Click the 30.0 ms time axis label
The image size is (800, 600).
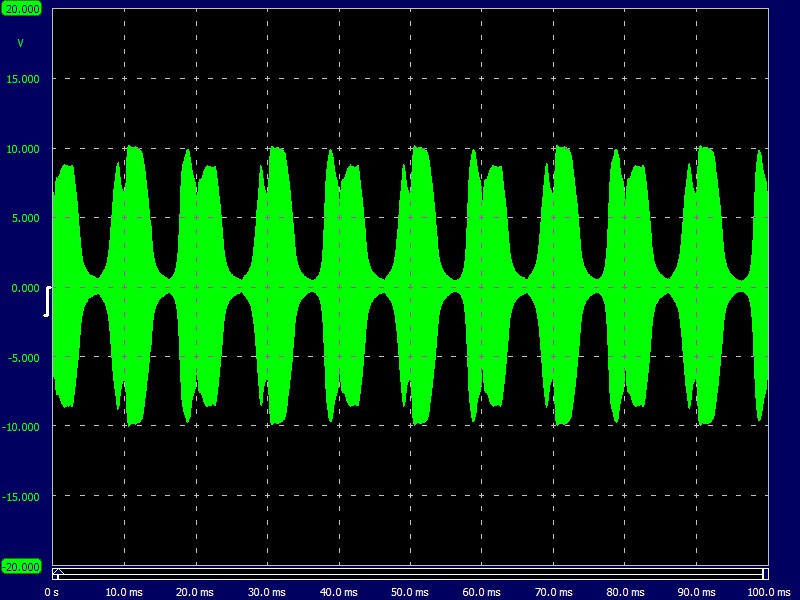tap(267, 592)
